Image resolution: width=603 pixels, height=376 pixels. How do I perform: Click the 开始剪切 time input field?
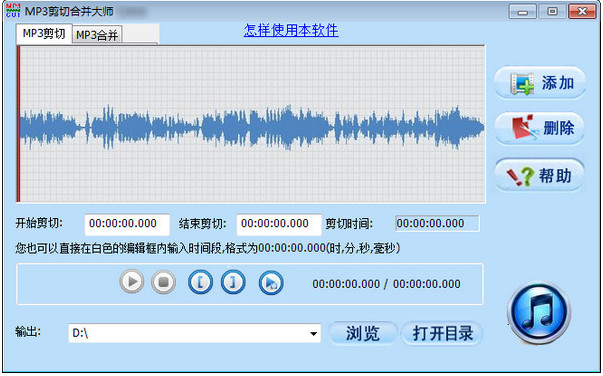(127, 224)
